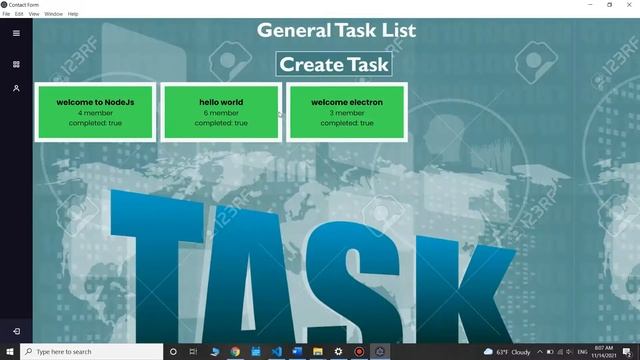Open Visual Studio Code from taskbar
The image size is (640, 360).
tap(277, 352)
